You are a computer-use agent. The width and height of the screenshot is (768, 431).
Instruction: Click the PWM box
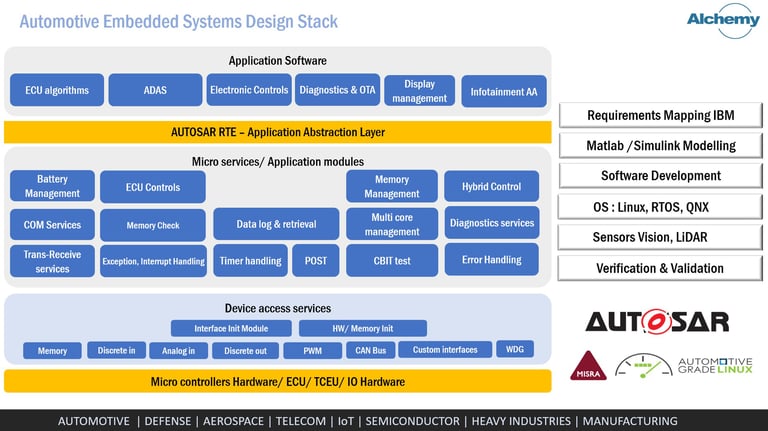click(x=312, y=351)
